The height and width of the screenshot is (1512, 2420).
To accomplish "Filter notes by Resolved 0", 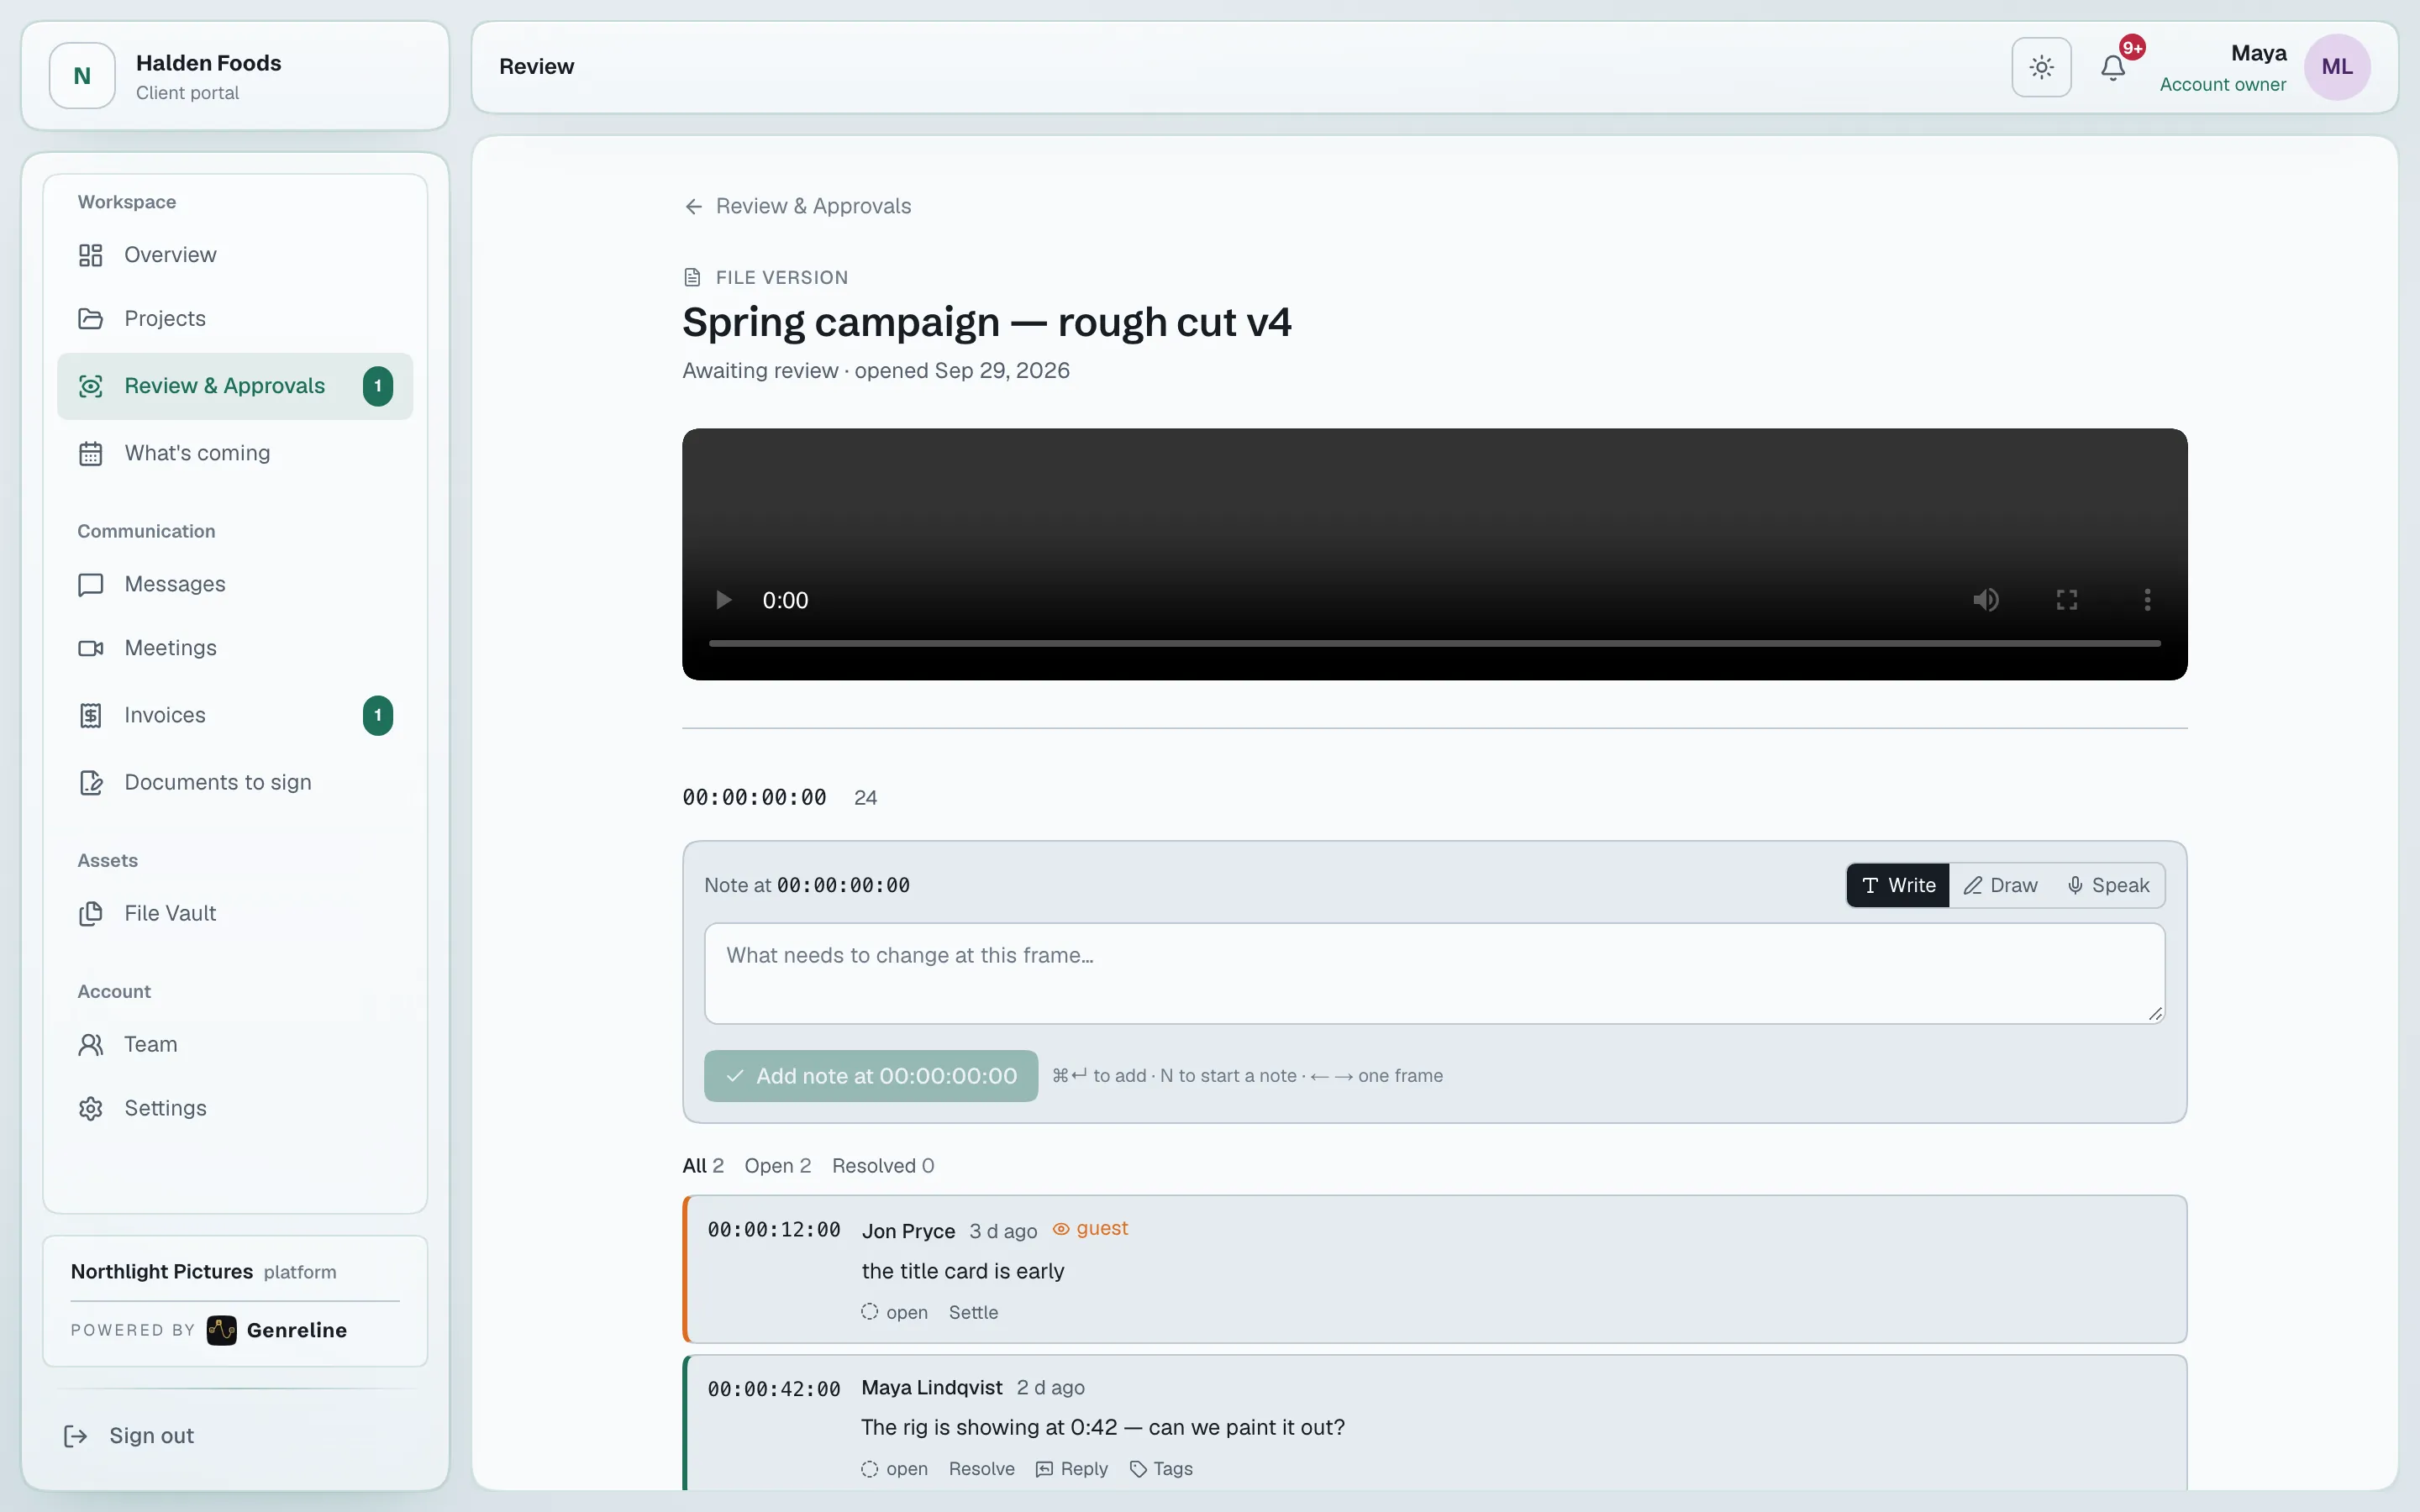I will tap(883, 1166).
